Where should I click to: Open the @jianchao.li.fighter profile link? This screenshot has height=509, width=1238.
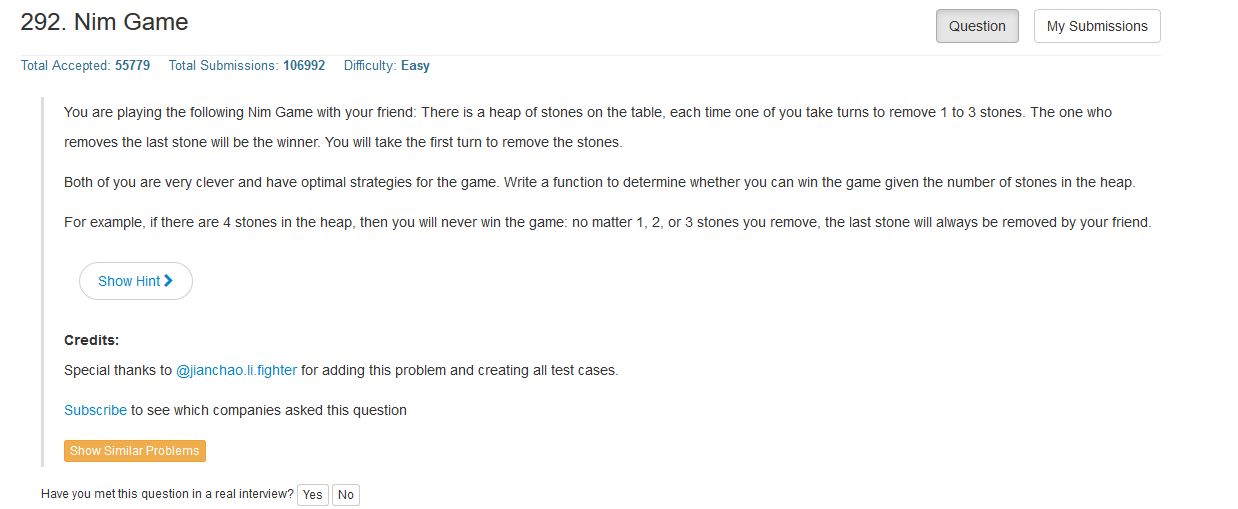coord(236,370)
